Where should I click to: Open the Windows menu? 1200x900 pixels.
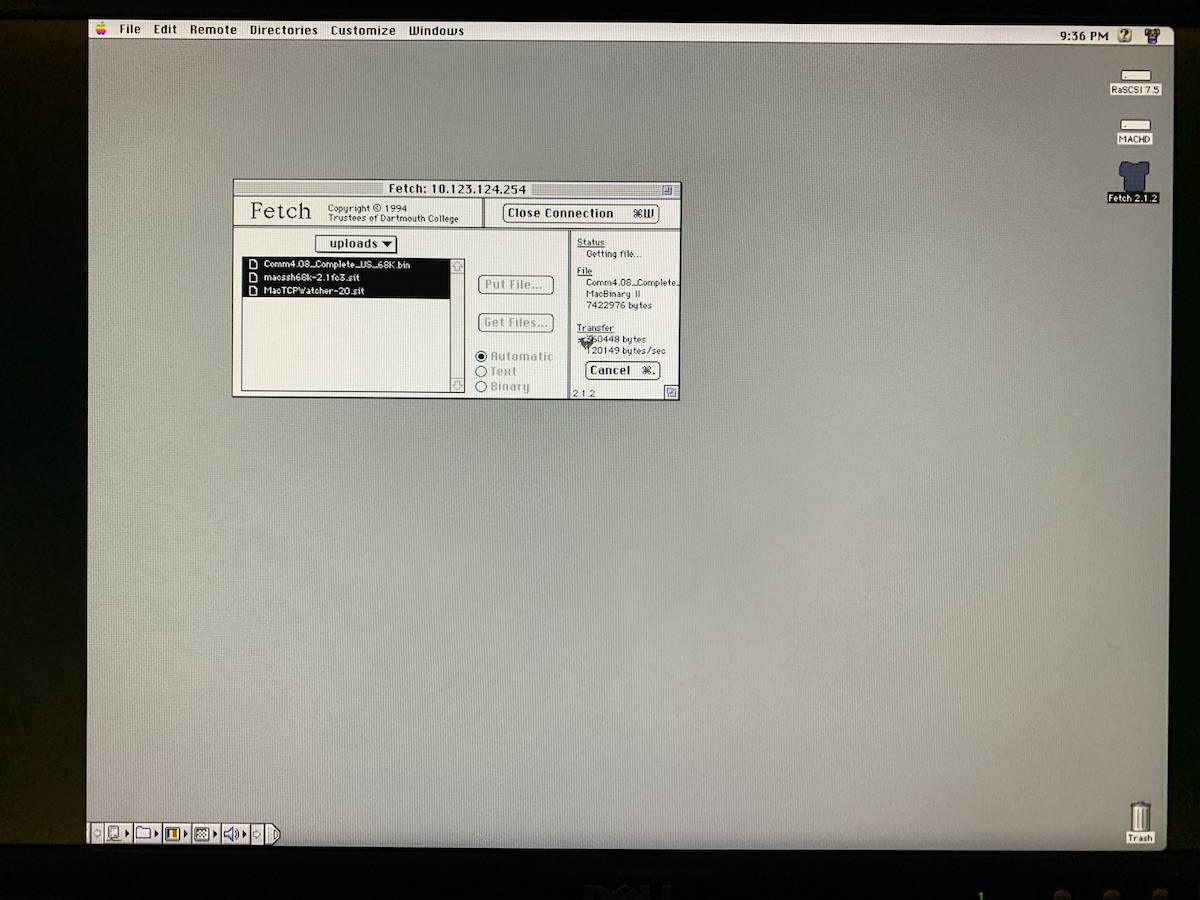click(436, 31)
